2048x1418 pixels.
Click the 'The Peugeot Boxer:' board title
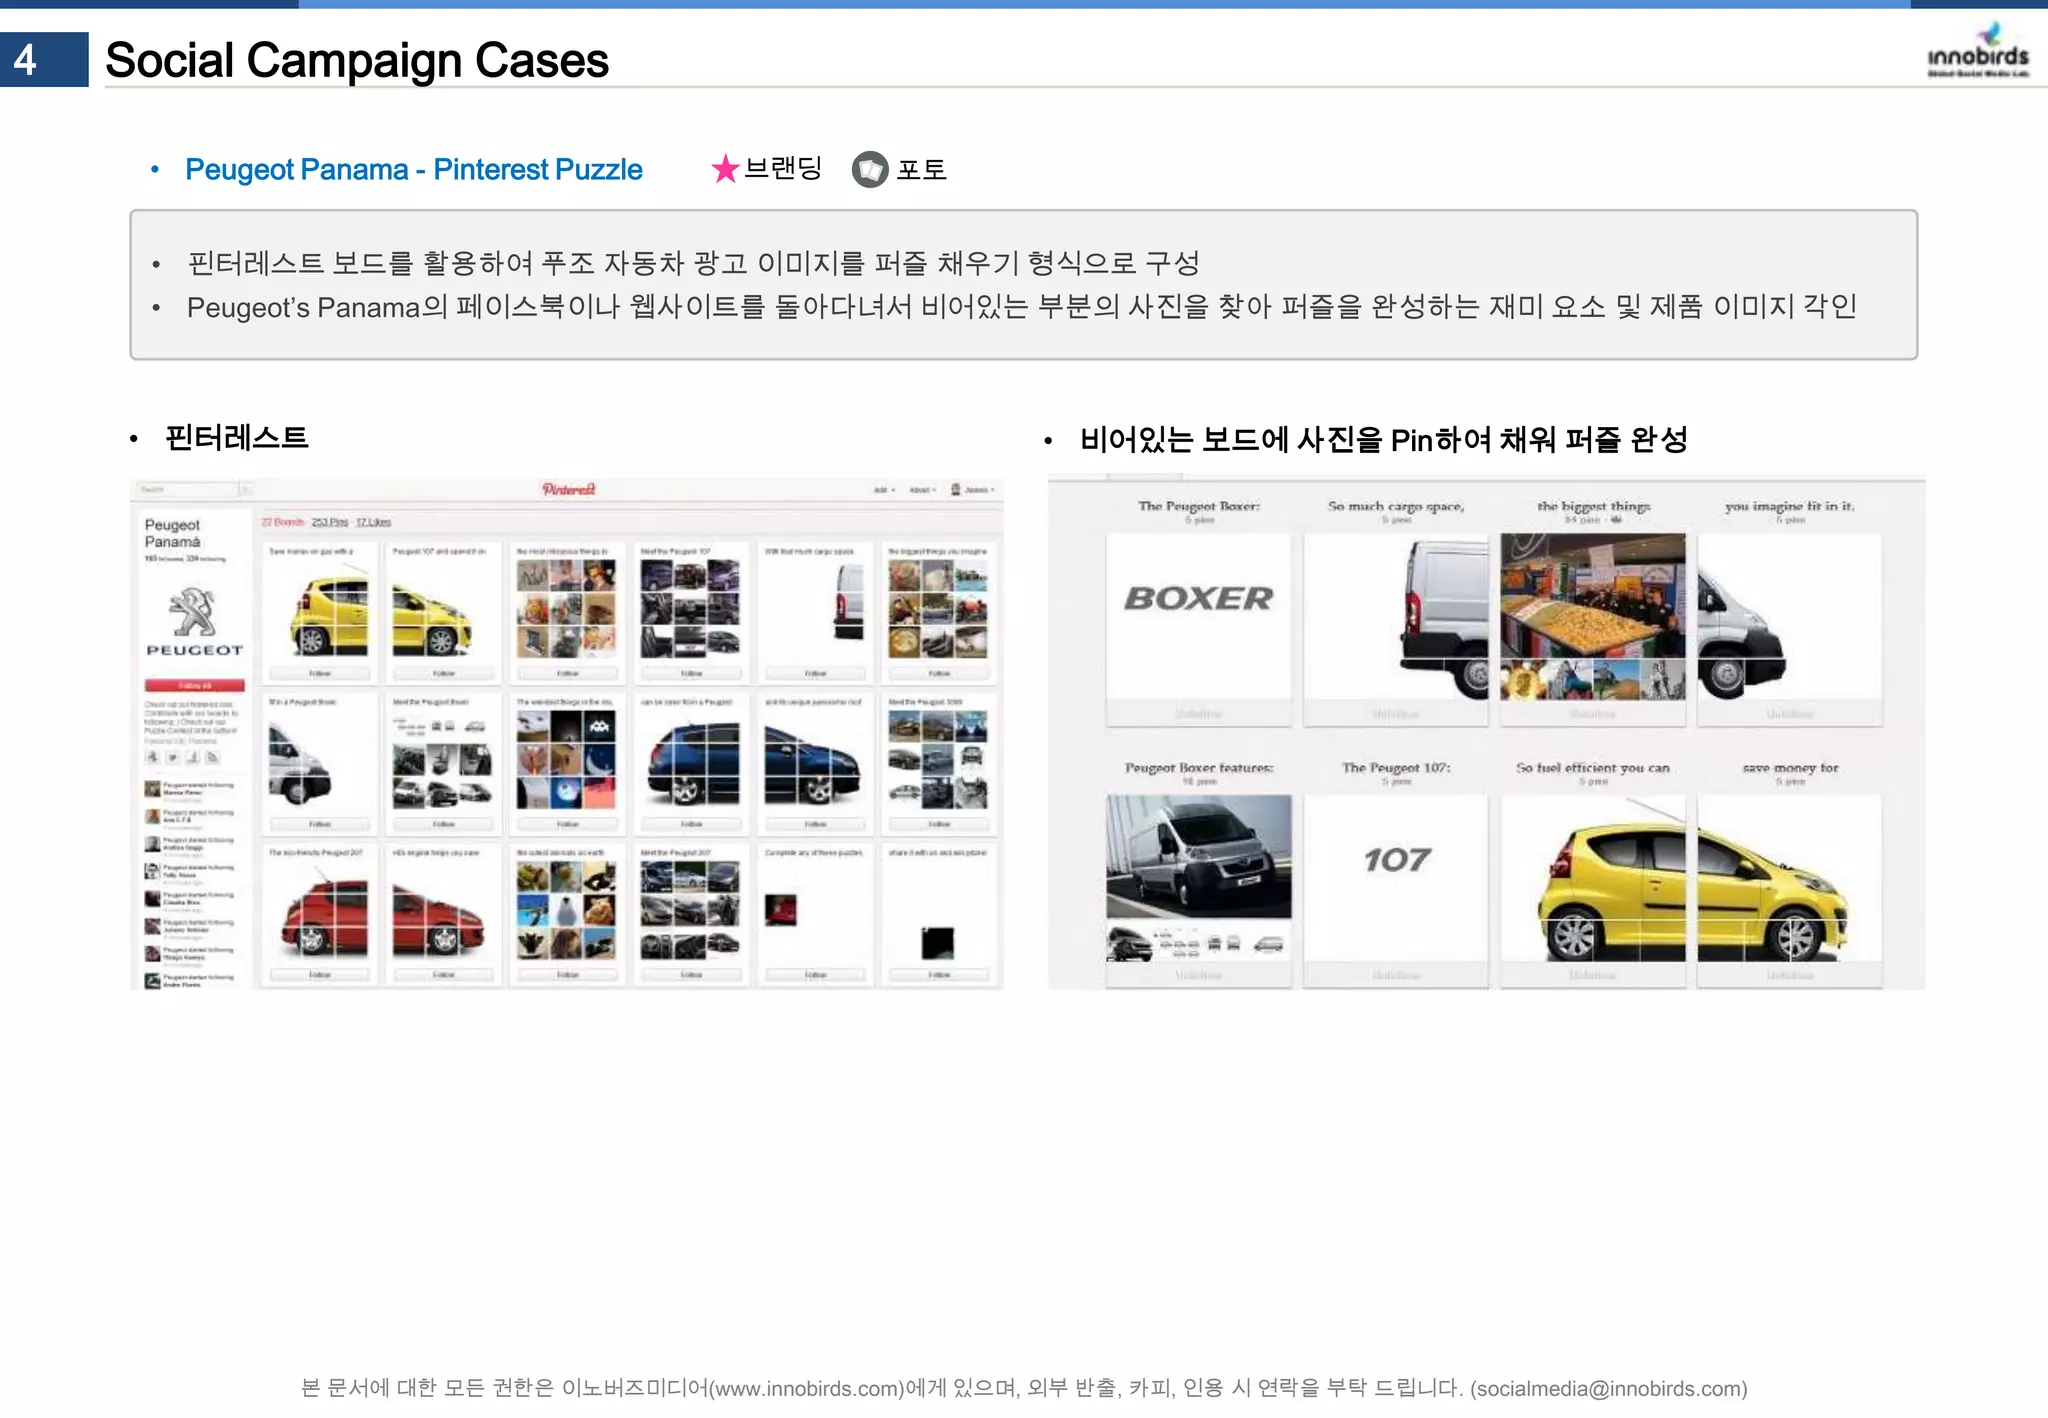pos(1198,506)
